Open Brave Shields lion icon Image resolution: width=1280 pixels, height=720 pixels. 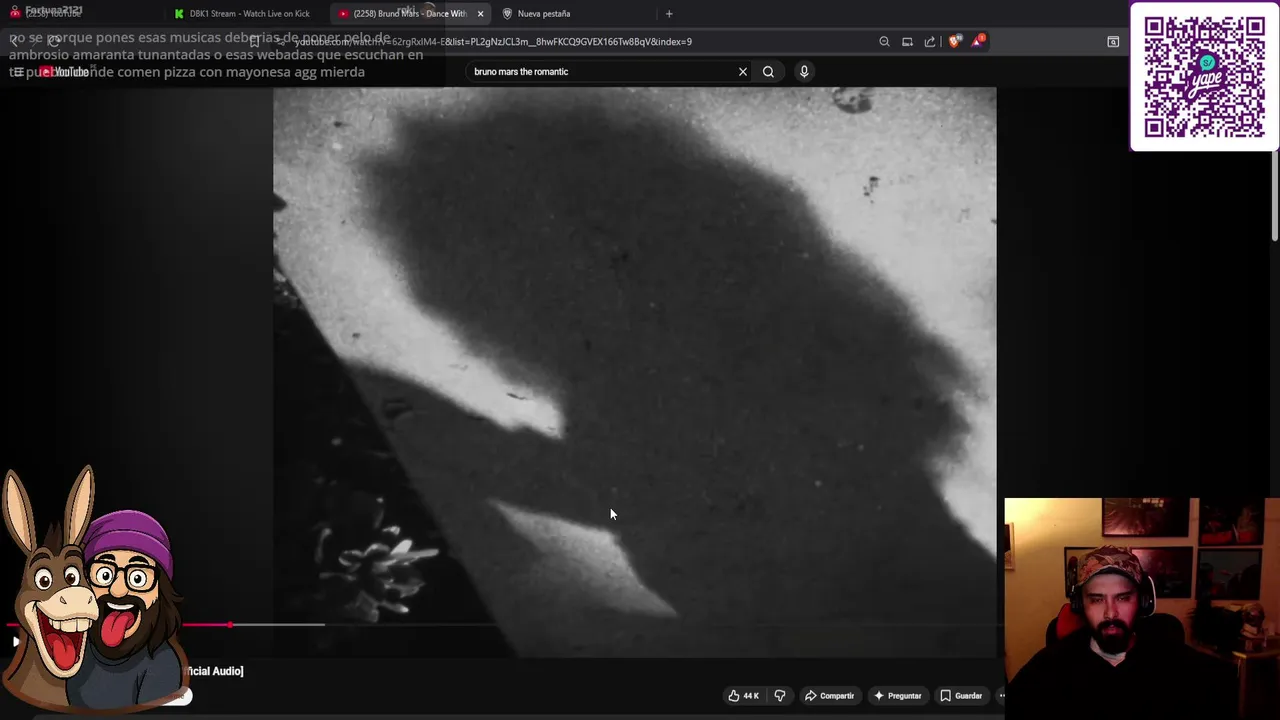[x=954, y=42]
